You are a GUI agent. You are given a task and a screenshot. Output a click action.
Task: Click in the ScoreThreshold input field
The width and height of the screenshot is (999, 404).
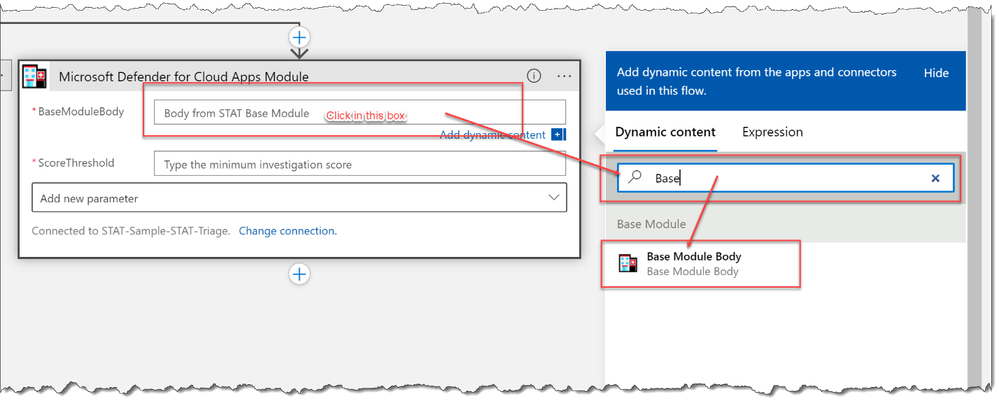pyautogui.click(x=359, y=164)
